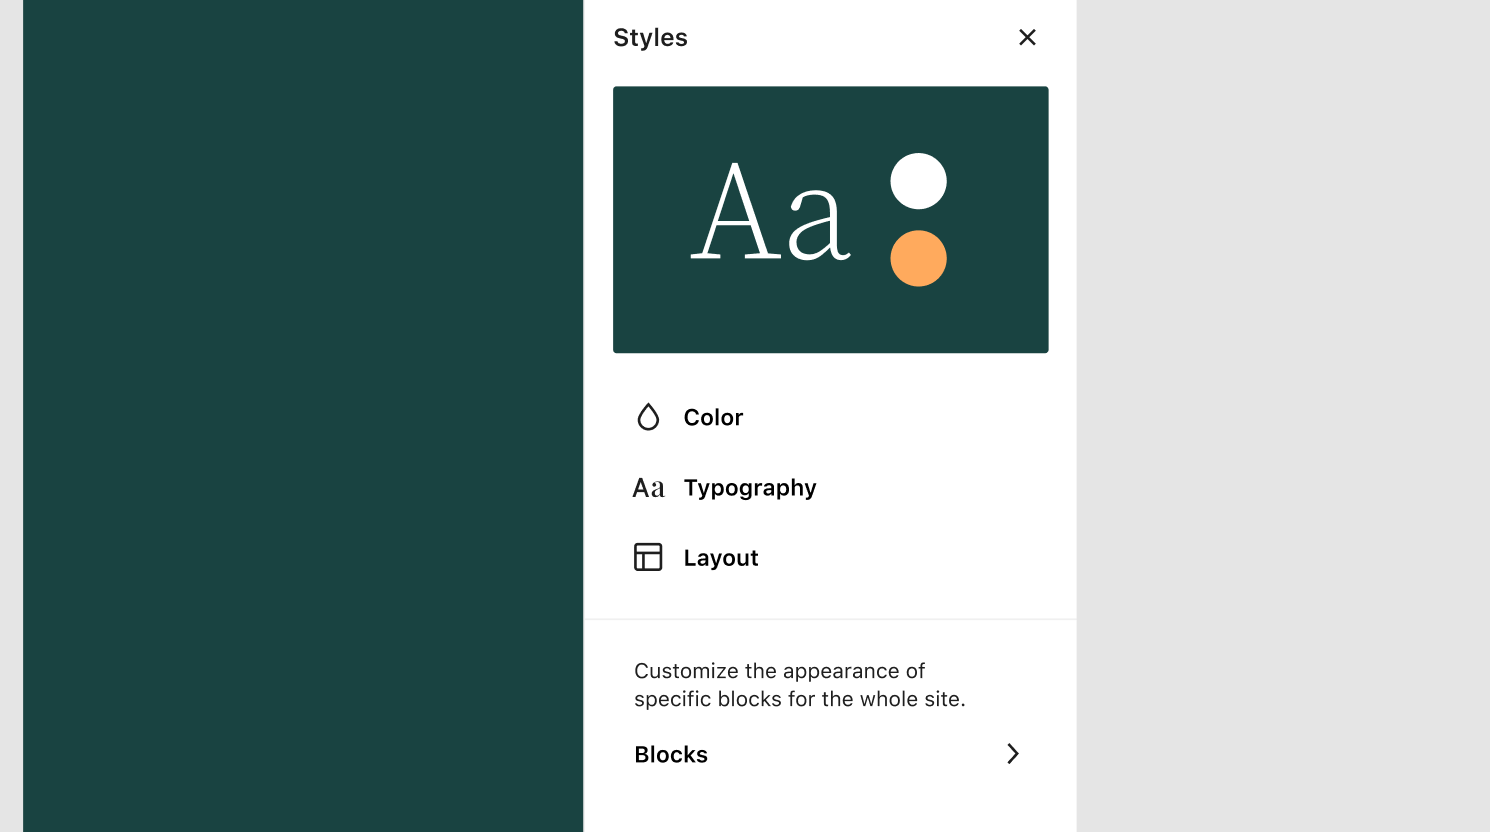Click the Layout grid icon
The width and height of the screenshot is (1490, 832).
648,557
